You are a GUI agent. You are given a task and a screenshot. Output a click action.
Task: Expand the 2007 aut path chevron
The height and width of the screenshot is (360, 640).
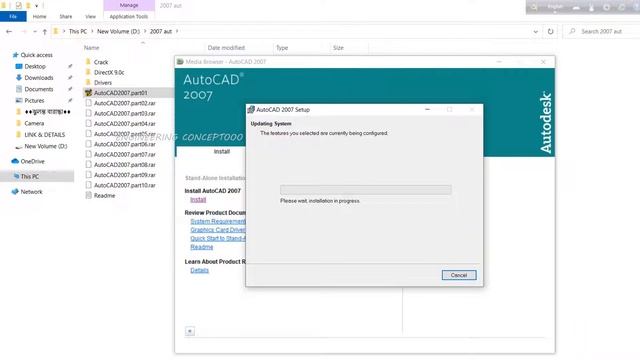(x=177, y=31)
